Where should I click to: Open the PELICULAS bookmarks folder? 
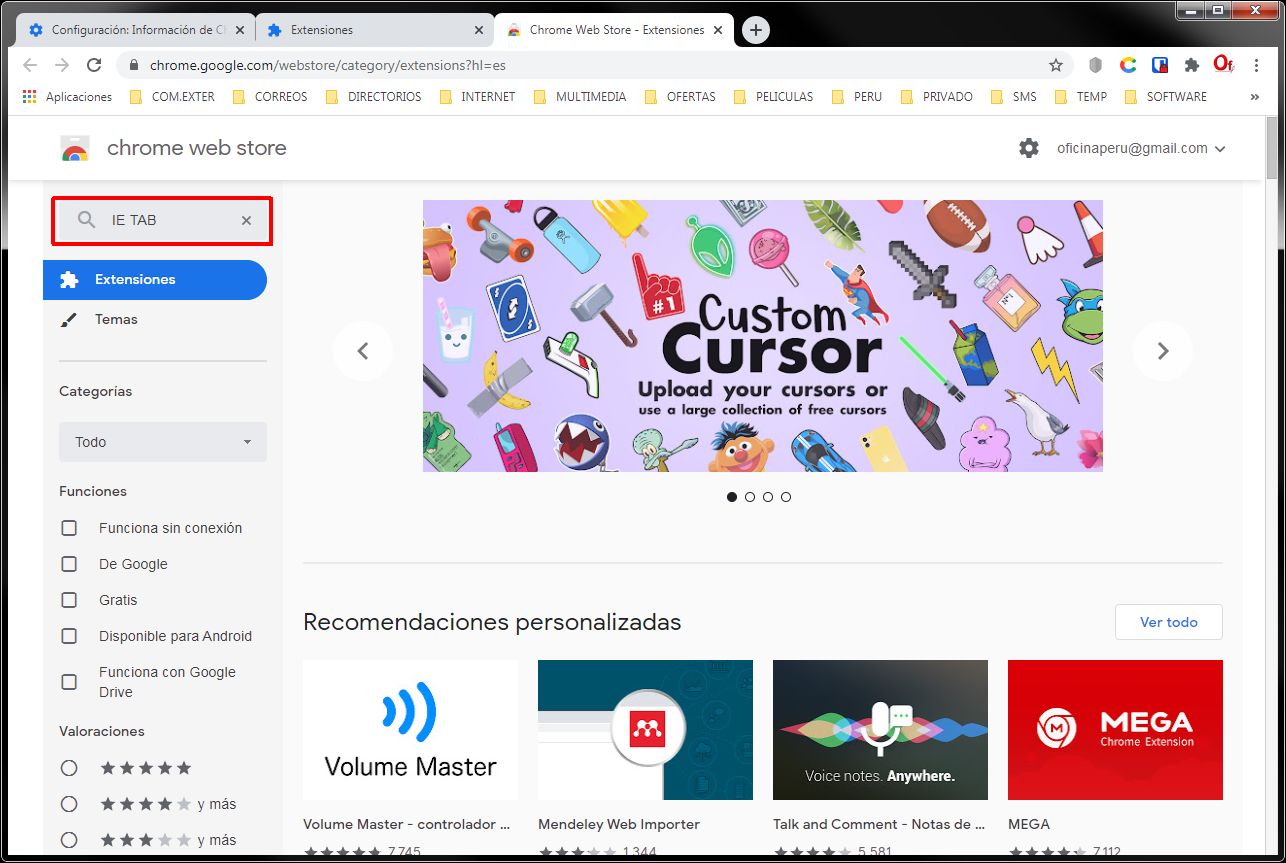pos(774,97)
